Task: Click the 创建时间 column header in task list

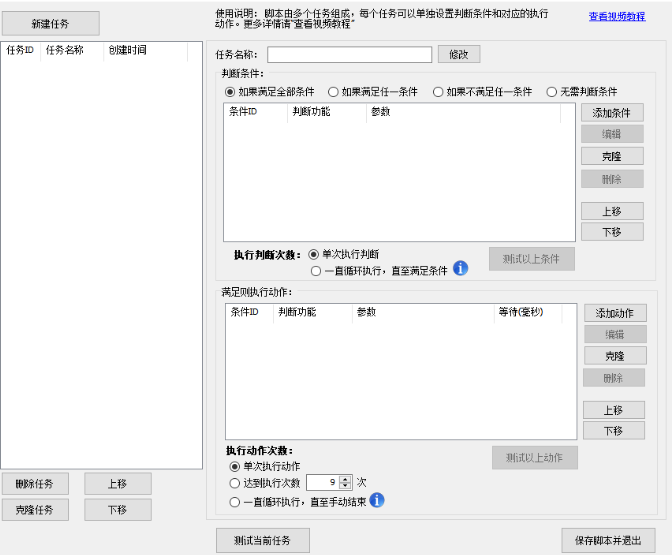Action: click(x=126, y=50)
